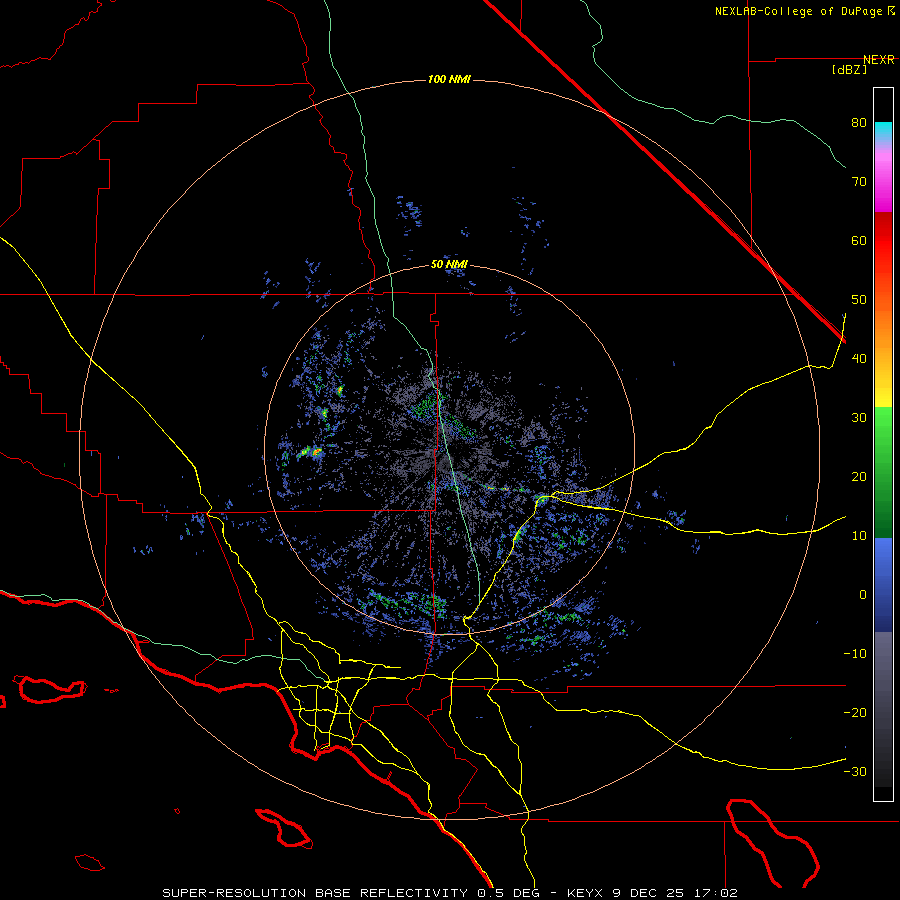900x900 pixels.
Task: Click the 60 value on the dBZ scale
Action: click(859, 240)
